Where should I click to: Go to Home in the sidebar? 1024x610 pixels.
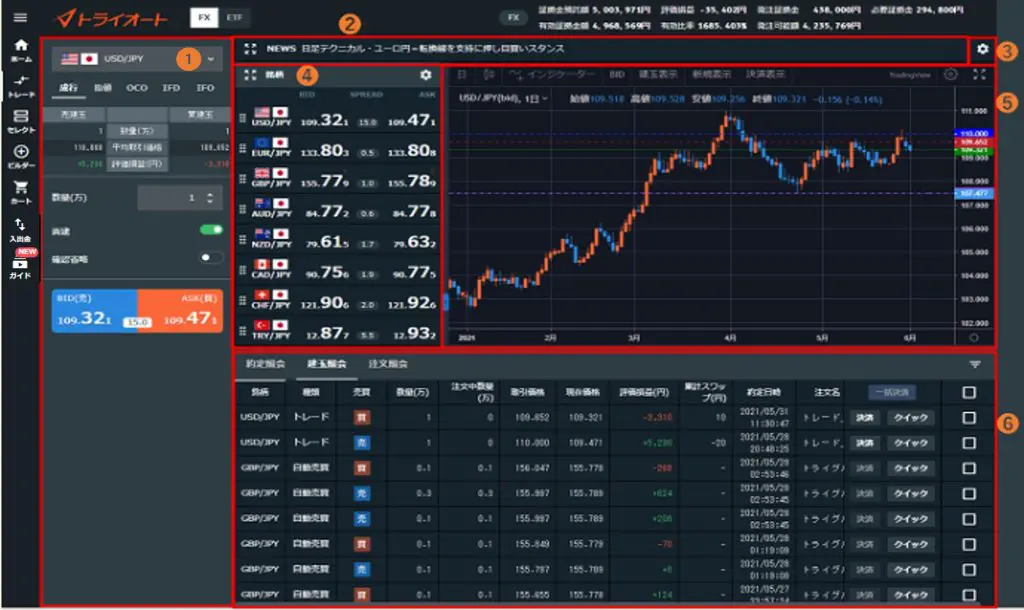(x=20, y=50)
